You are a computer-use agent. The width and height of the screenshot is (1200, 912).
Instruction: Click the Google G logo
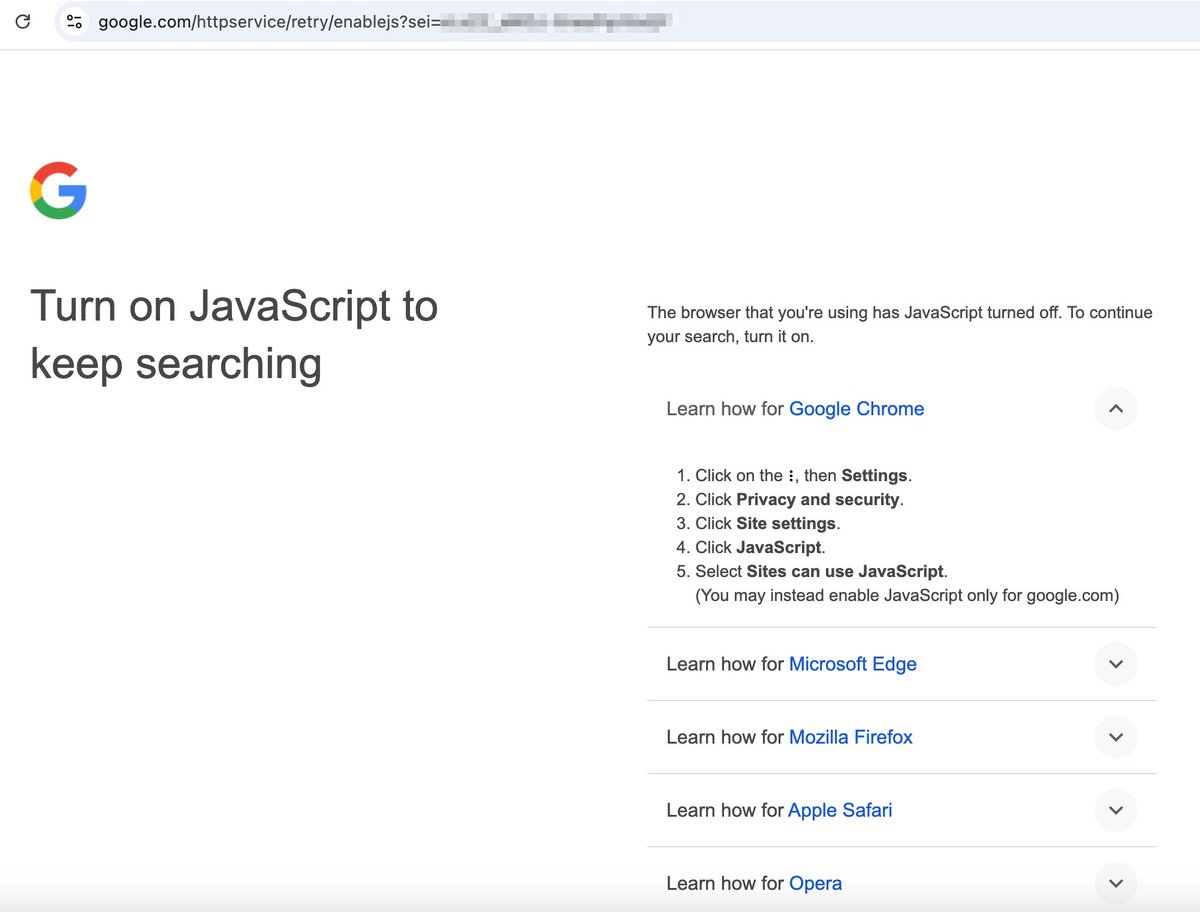point(59,190)
